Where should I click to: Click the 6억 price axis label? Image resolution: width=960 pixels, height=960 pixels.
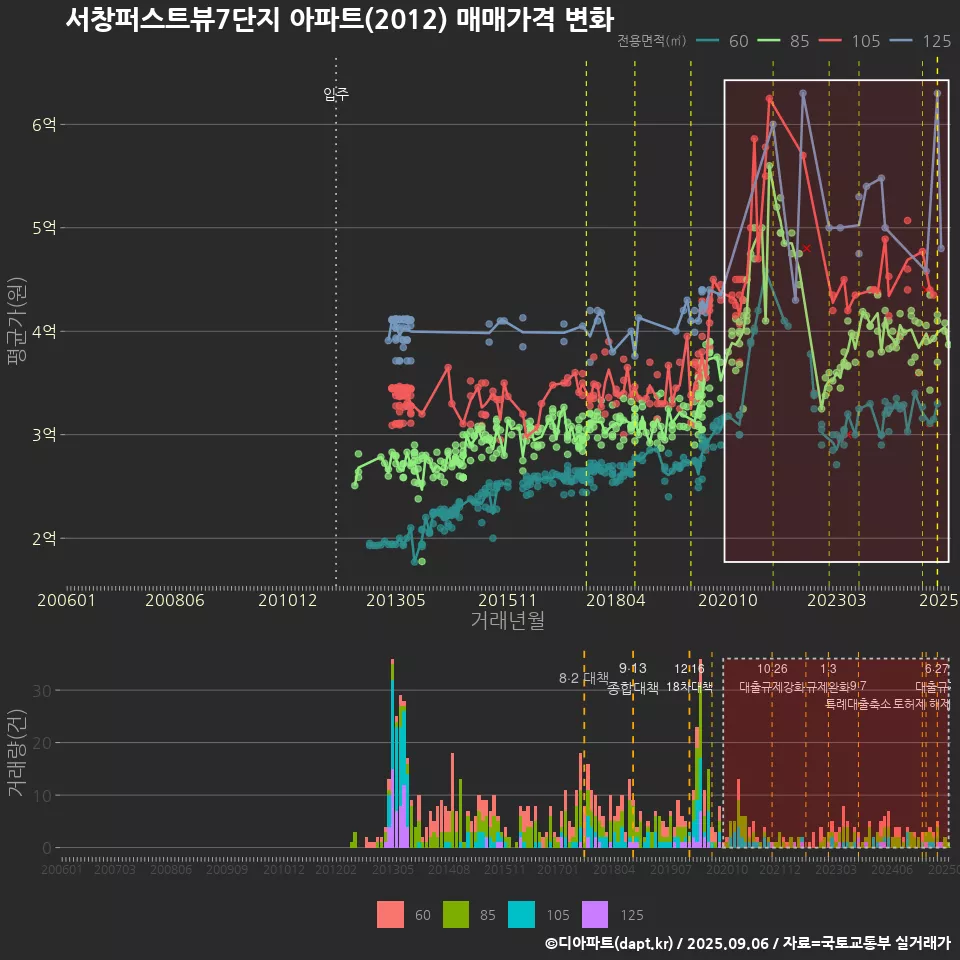44,124
